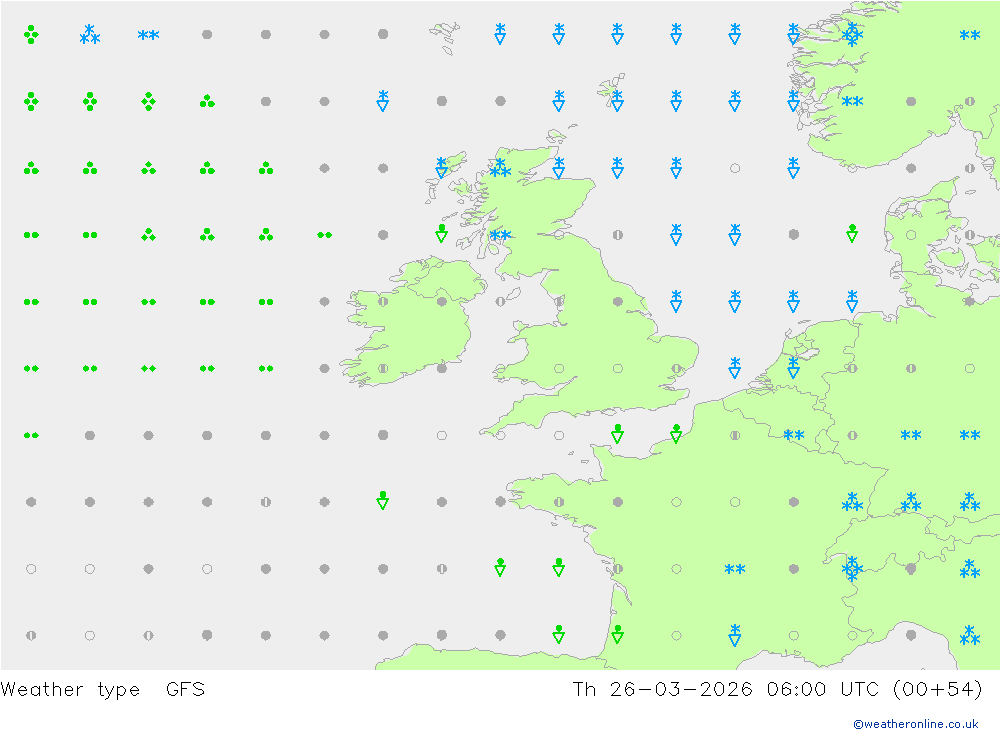
Task: Select the snow shower symbol just east of Faroe Islands
Action: (x=500, y=34)
